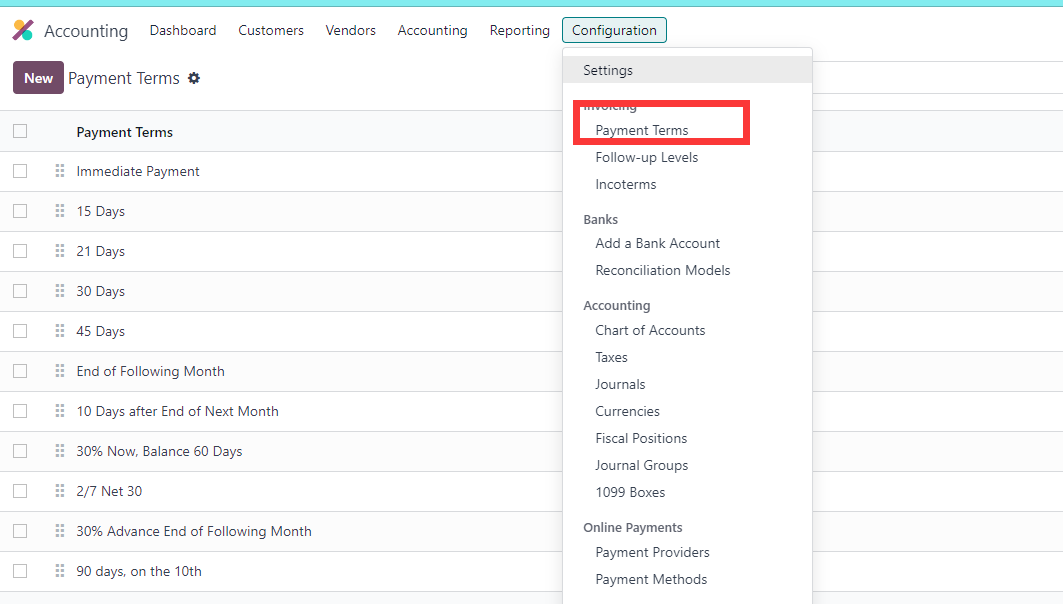Open Settings from the Configuration menu

click(687, 70)
